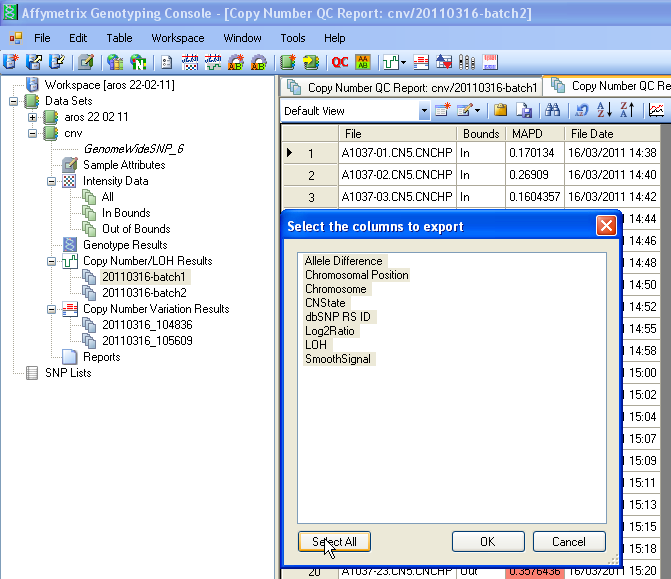Click the new workspace toolbar icon
The height and width of the screenshot is (579, 671).
click(x=11, y=62)
